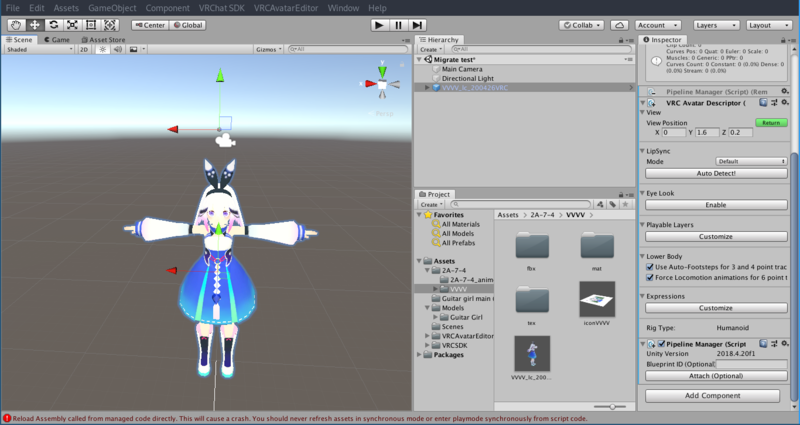
Task: Open the VRChat SDK menu
Action: point(221,8)
